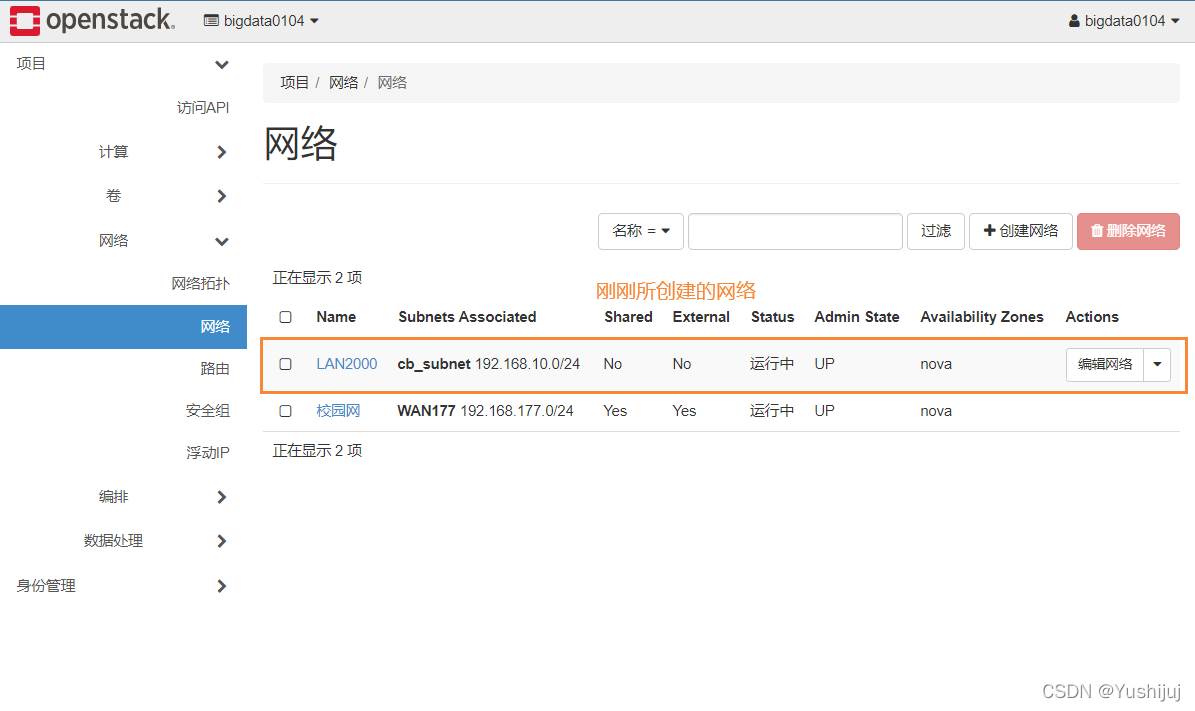The width and height of the screenshot is (1195, 711).
Task: Open 浮动IP in the sidebar
Action: click(x=207, y=453)
